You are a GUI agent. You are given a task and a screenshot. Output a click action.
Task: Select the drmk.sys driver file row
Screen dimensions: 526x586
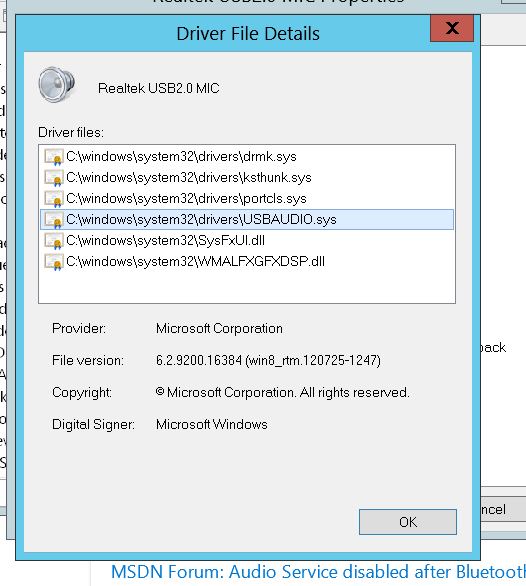click(247, 156)
